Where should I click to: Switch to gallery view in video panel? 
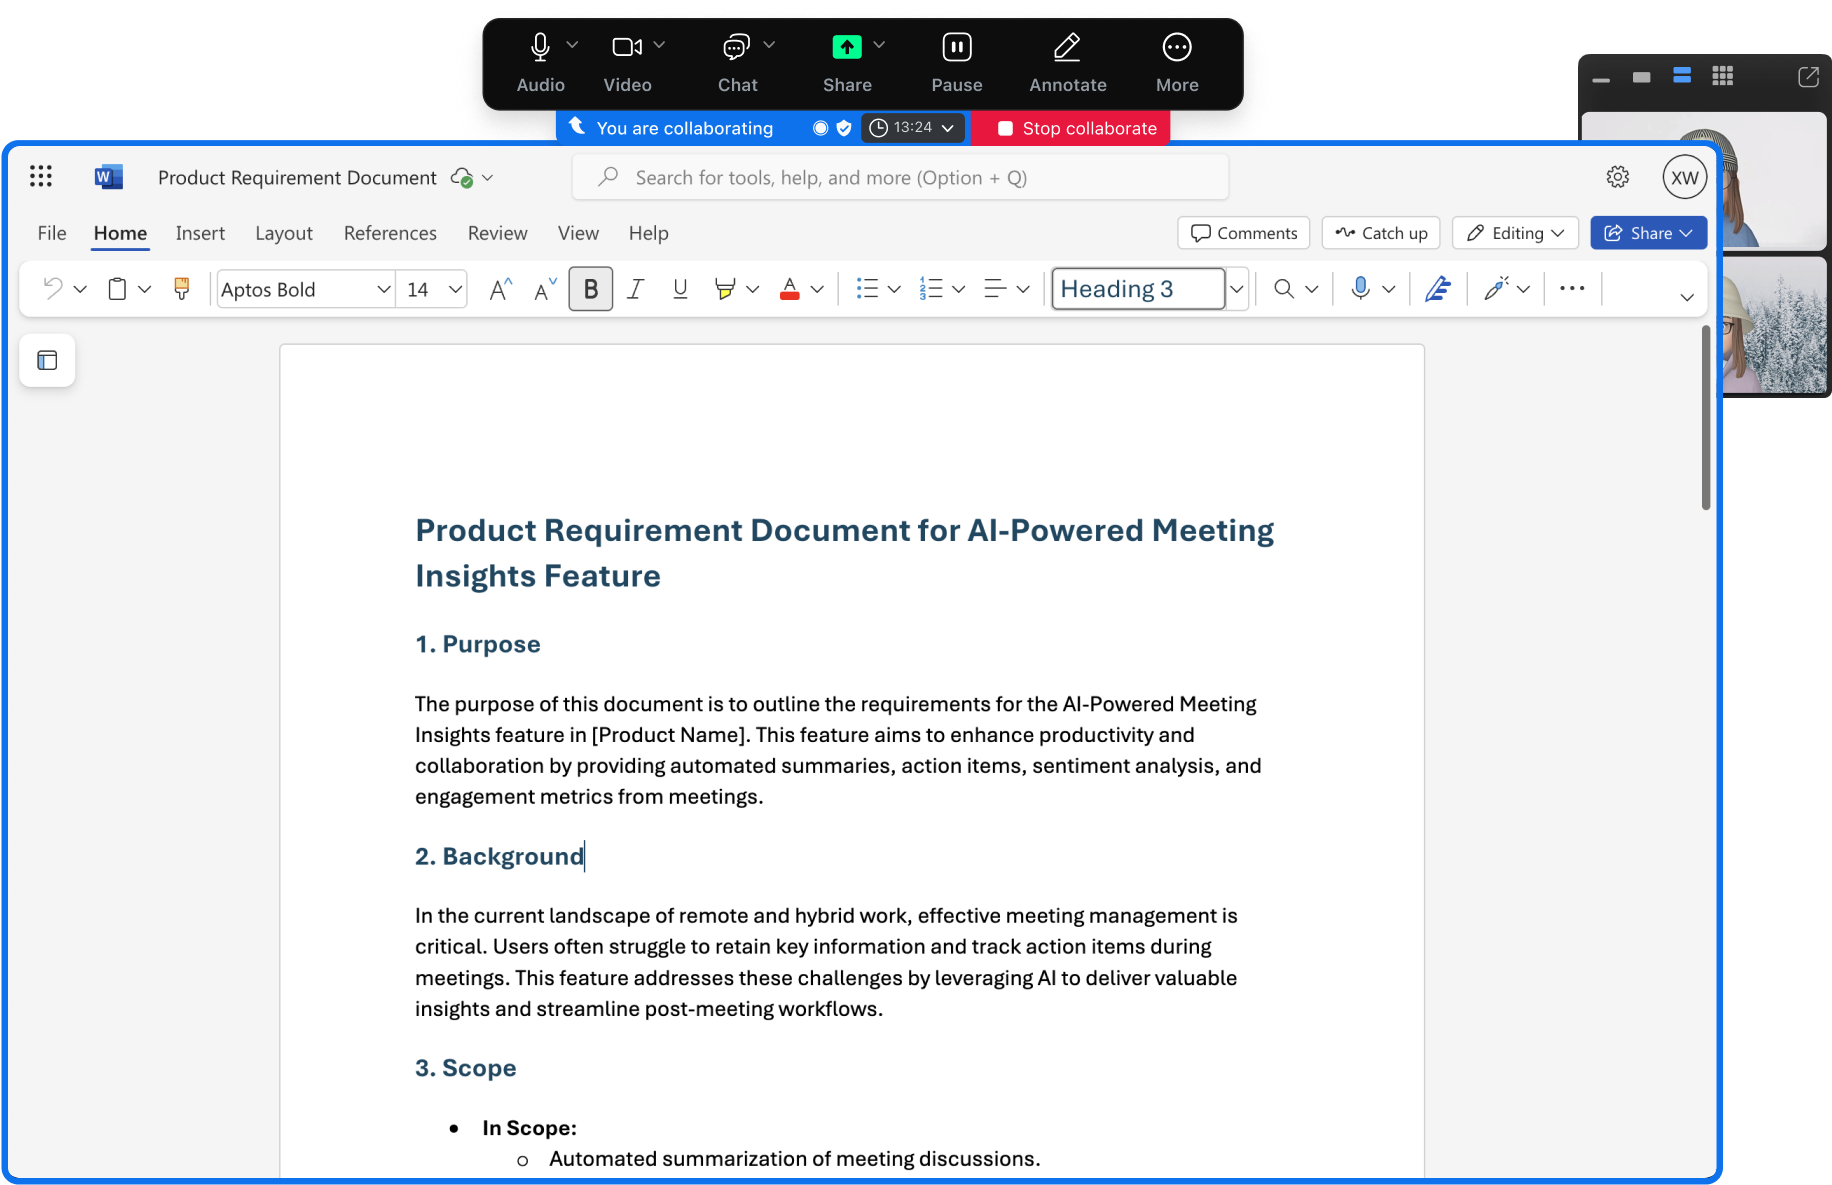tap(1722, 76)
